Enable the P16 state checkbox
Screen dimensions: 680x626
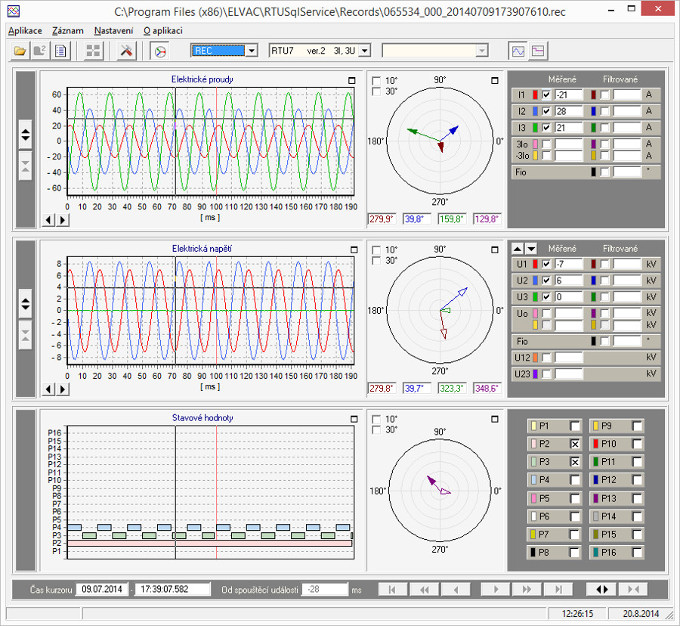point(637,552)
